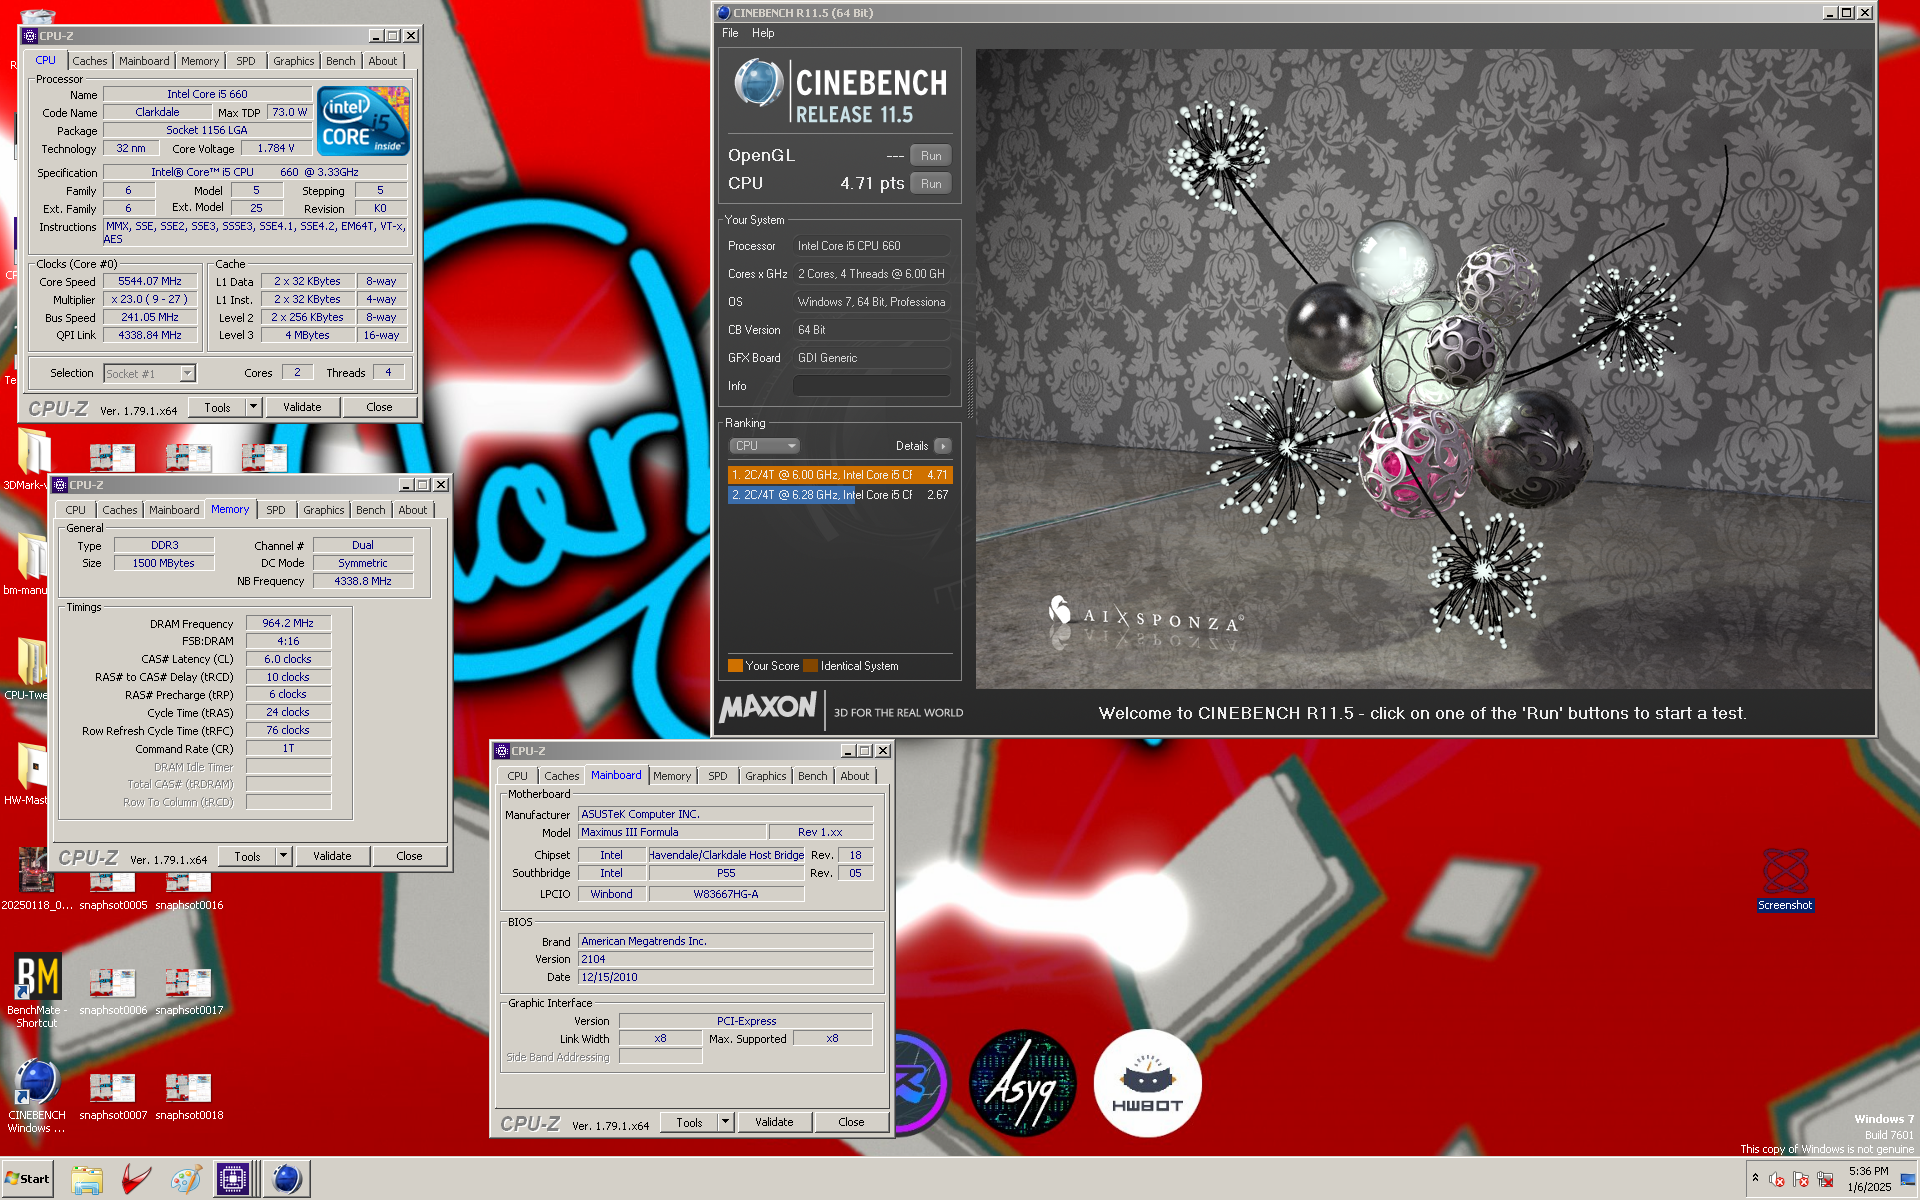Open the 3DMark folder on the desktop

pyautogui.click(x=31, y=458)
